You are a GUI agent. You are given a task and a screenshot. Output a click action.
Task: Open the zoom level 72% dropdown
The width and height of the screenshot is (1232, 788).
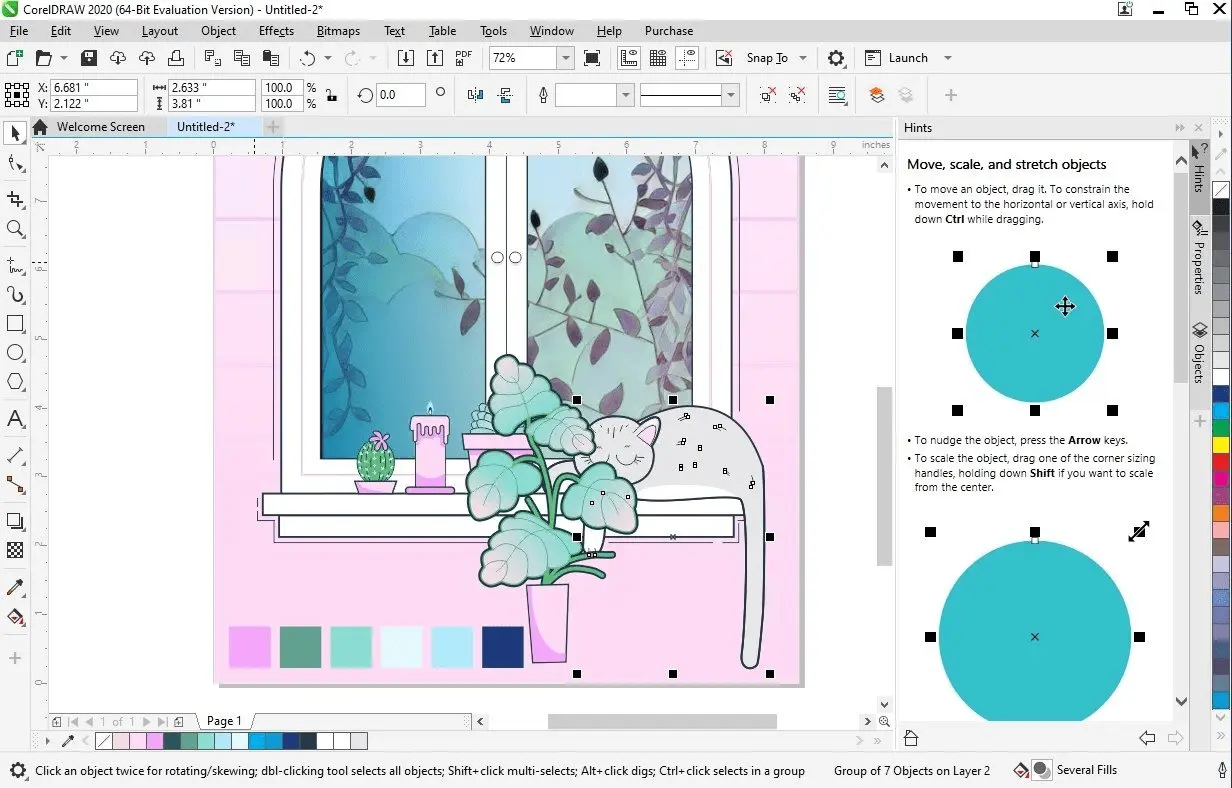click(565, 58)
